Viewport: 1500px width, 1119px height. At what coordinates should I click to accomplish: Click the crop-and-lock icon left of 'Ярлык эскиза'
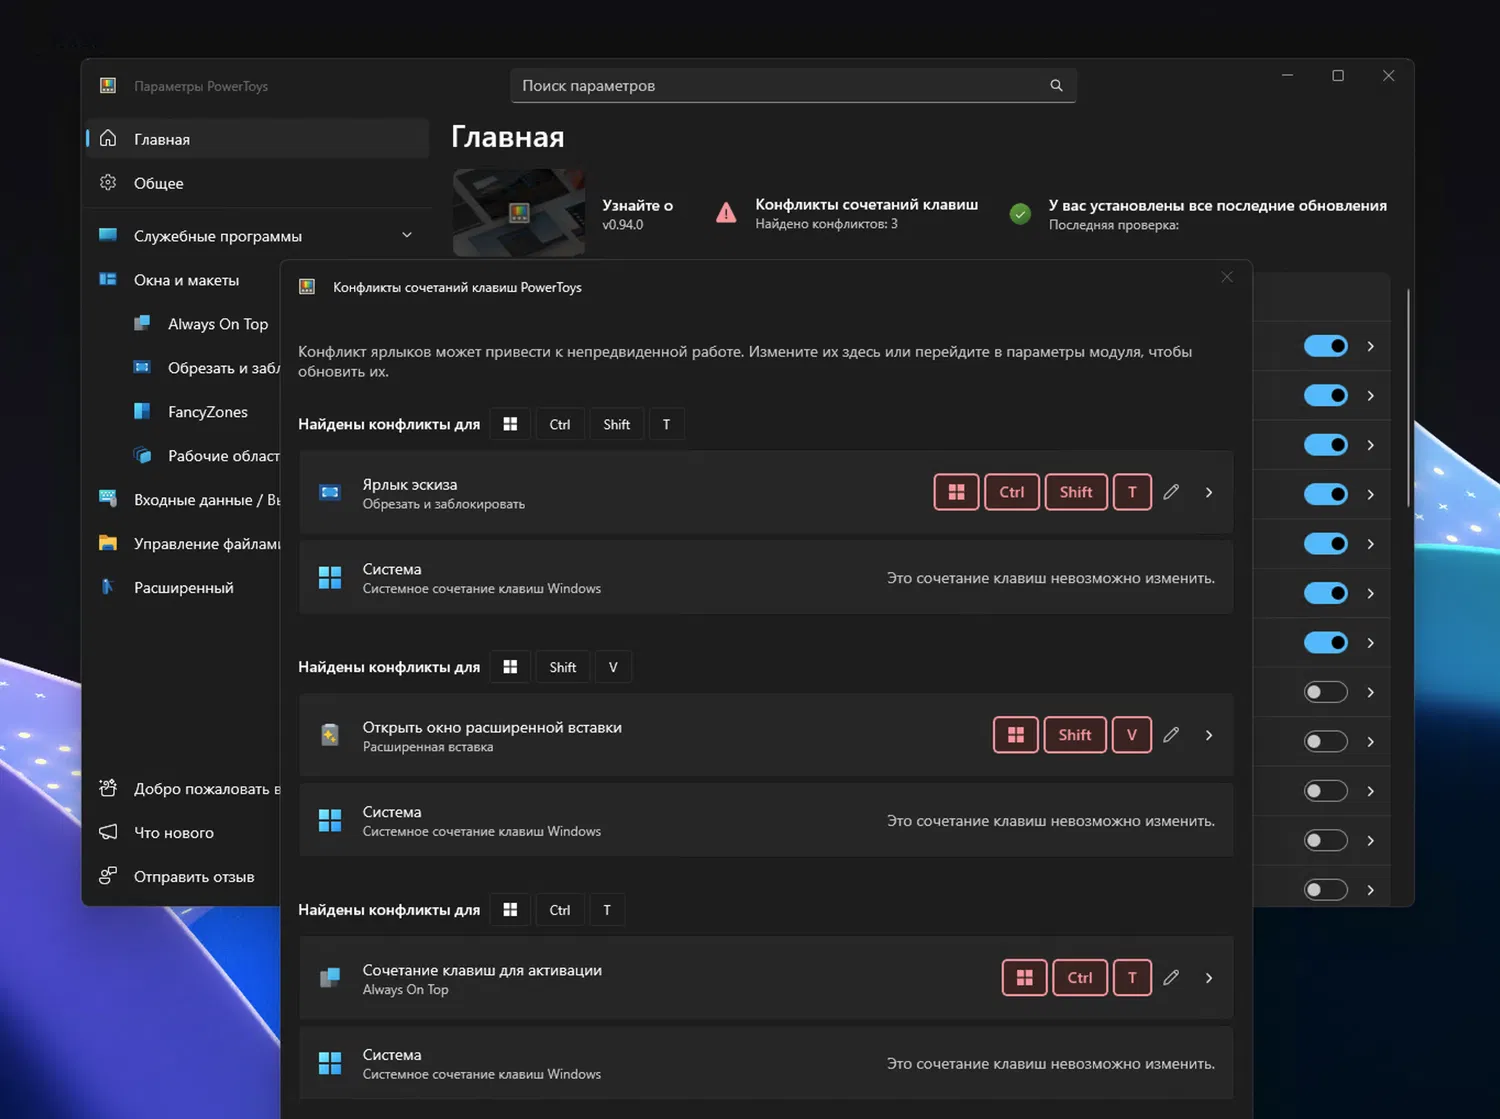(330, 493)
